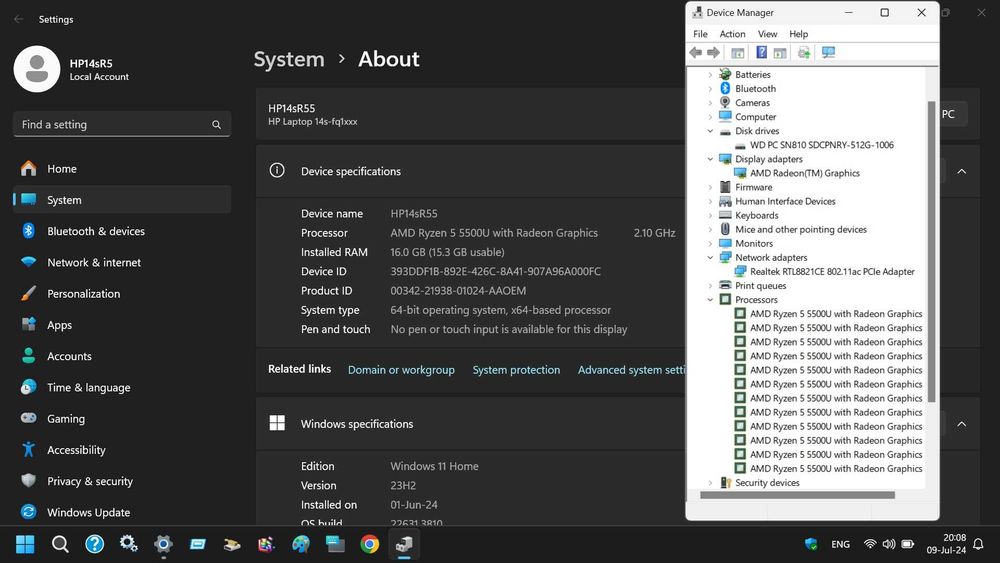Screen dimensions: 1000x563
Task: Click the notification bell in system tray
Action: tap(978, 544)
